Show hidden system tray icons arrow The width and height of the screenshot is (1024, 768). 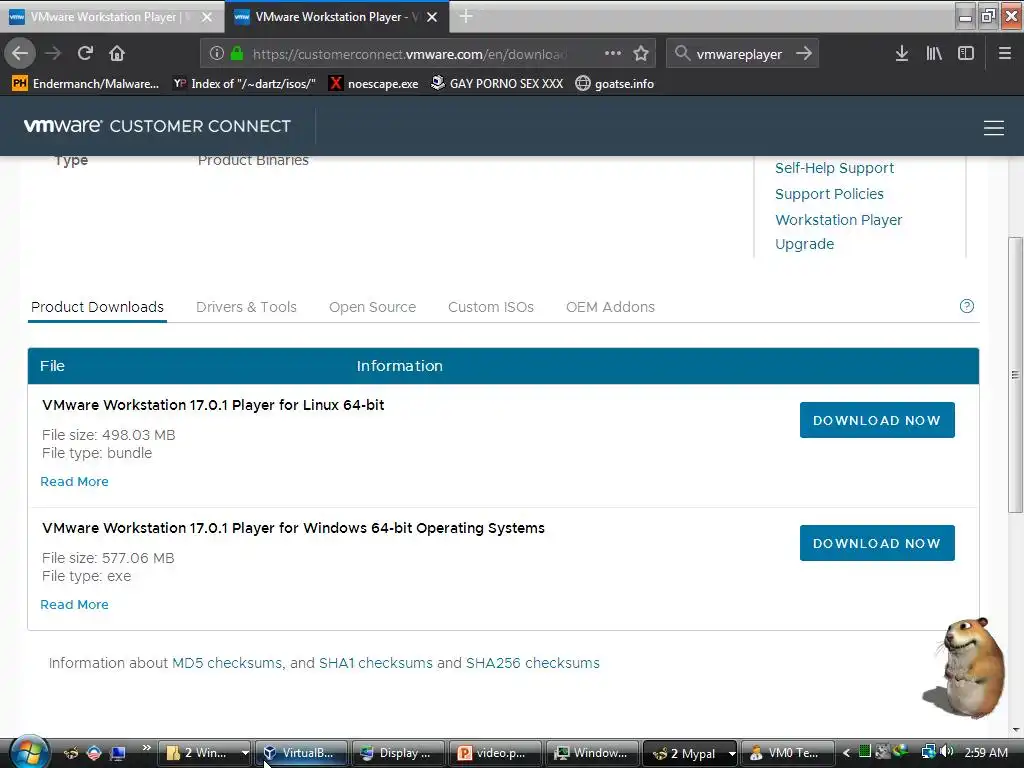(846, 753)
